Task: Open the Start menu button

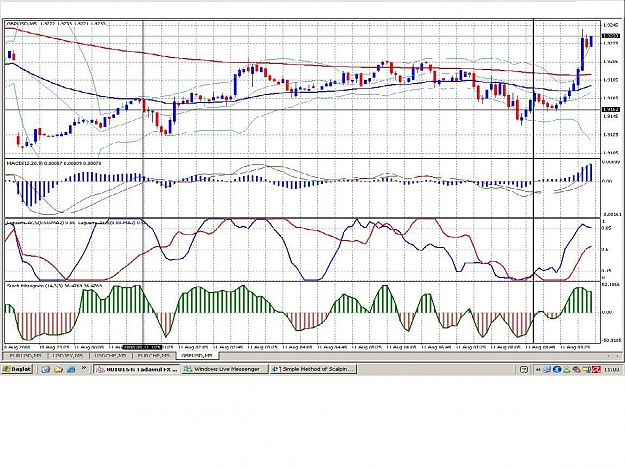Action: coord(17,369)
